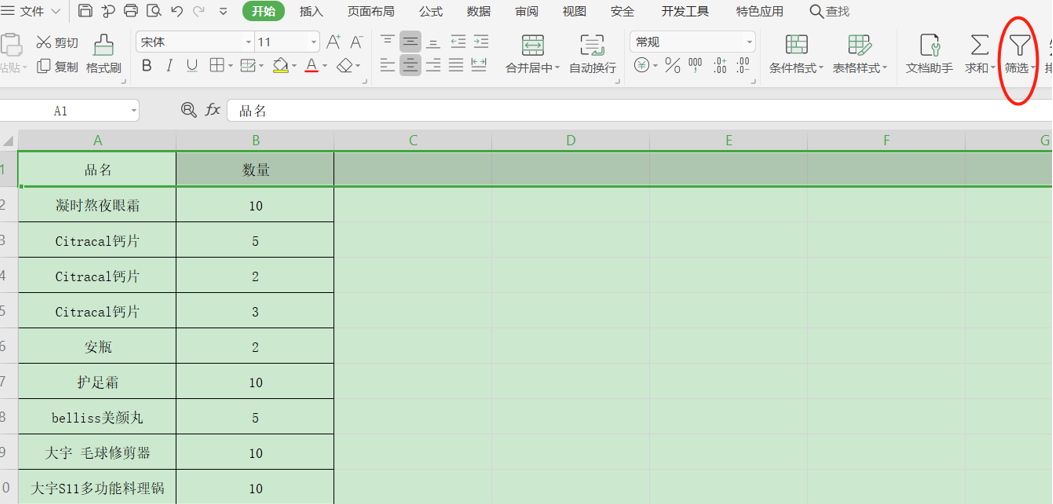Decrease font size with the A- icon
Viewport: 1053px width, 504px height.
coord(357,42)
